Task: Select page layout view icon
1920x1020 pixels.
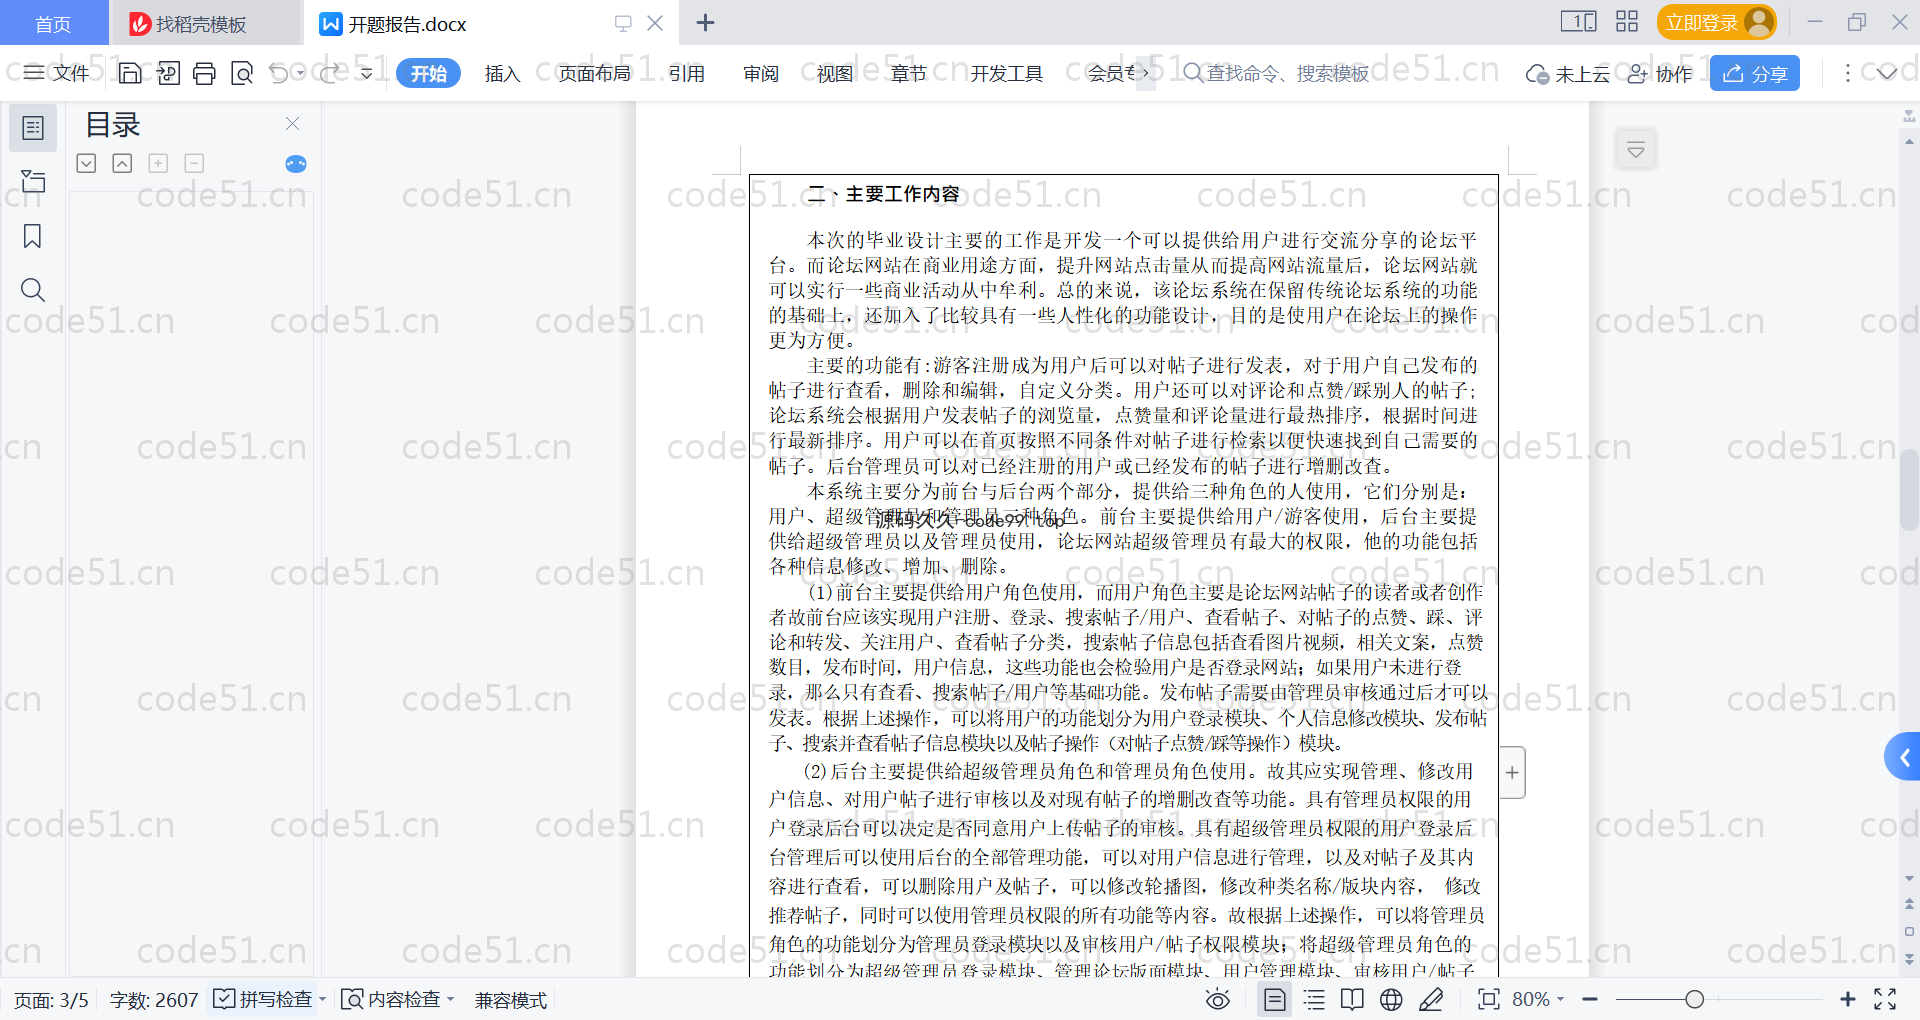Action: (1275, 999)
